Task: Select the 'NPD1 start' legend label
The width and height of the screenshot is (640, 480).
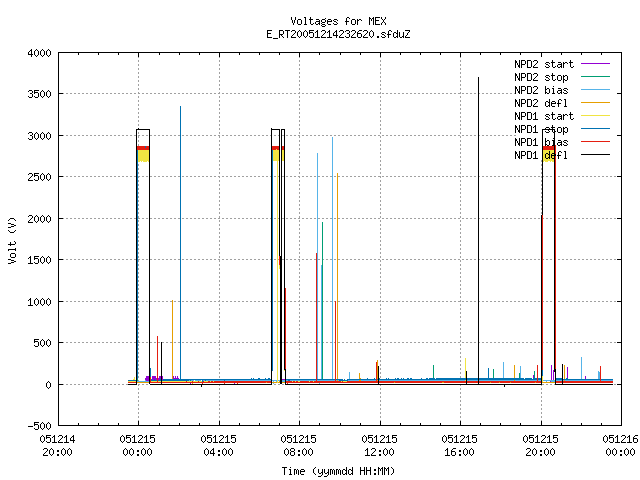Action: pyautogui.click(x=544, y=116)
